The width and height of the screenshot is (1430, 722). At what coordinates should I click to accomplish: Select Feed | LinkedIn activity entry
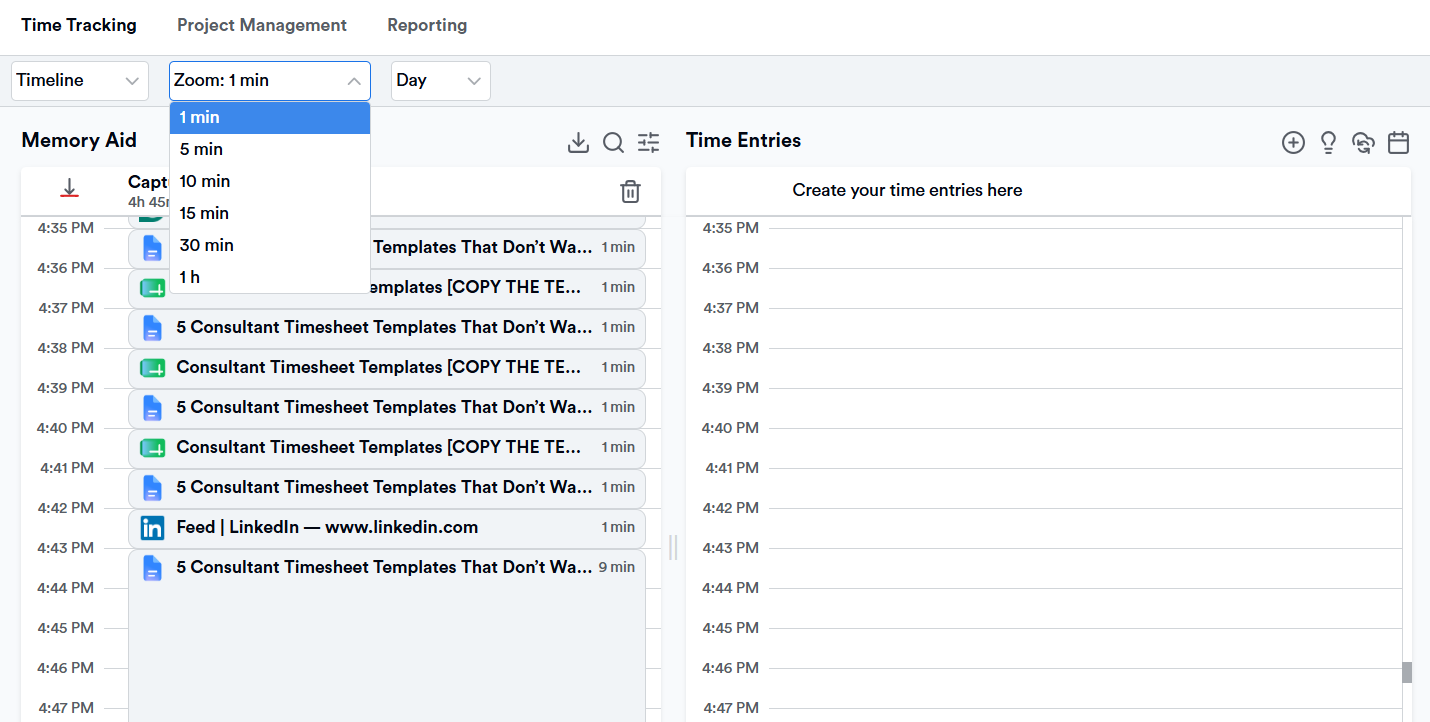(387, 528)
